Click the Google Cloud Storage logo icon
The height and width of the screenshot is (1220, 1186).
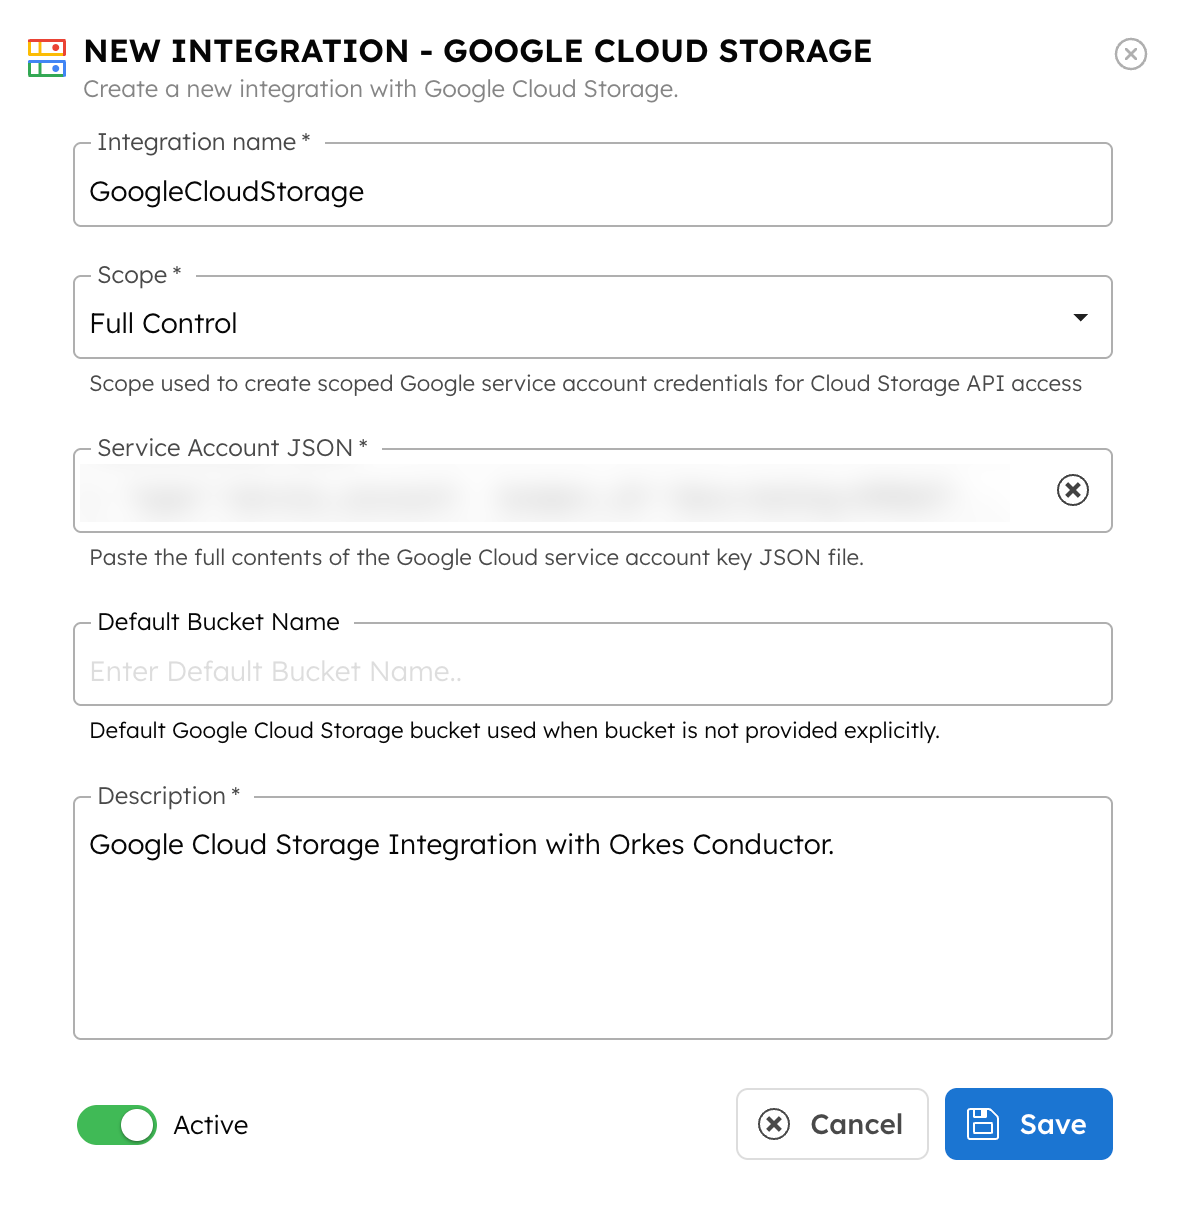click(47, 58)
